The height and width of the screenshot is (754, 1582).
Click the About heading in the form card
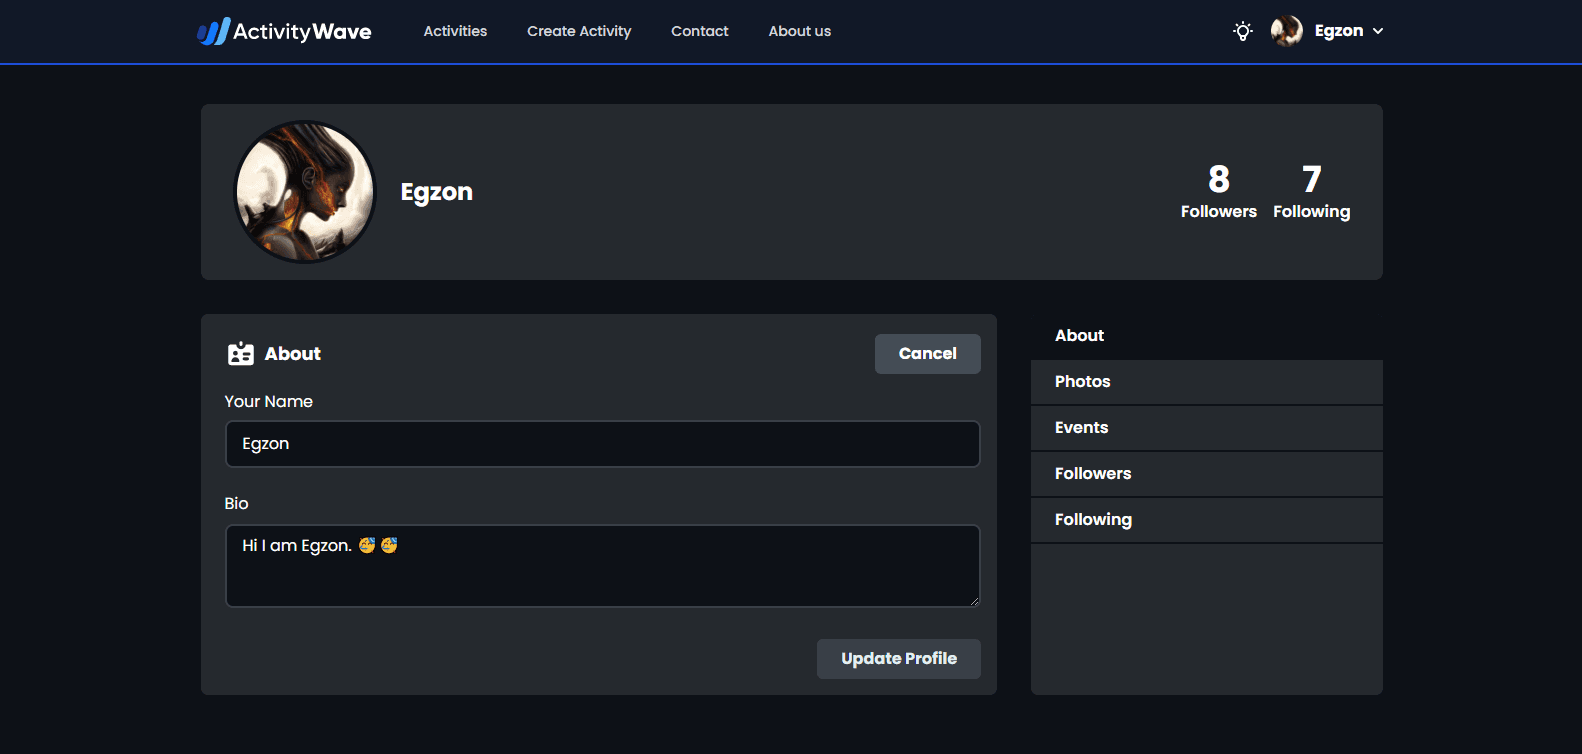pos(293,354)
